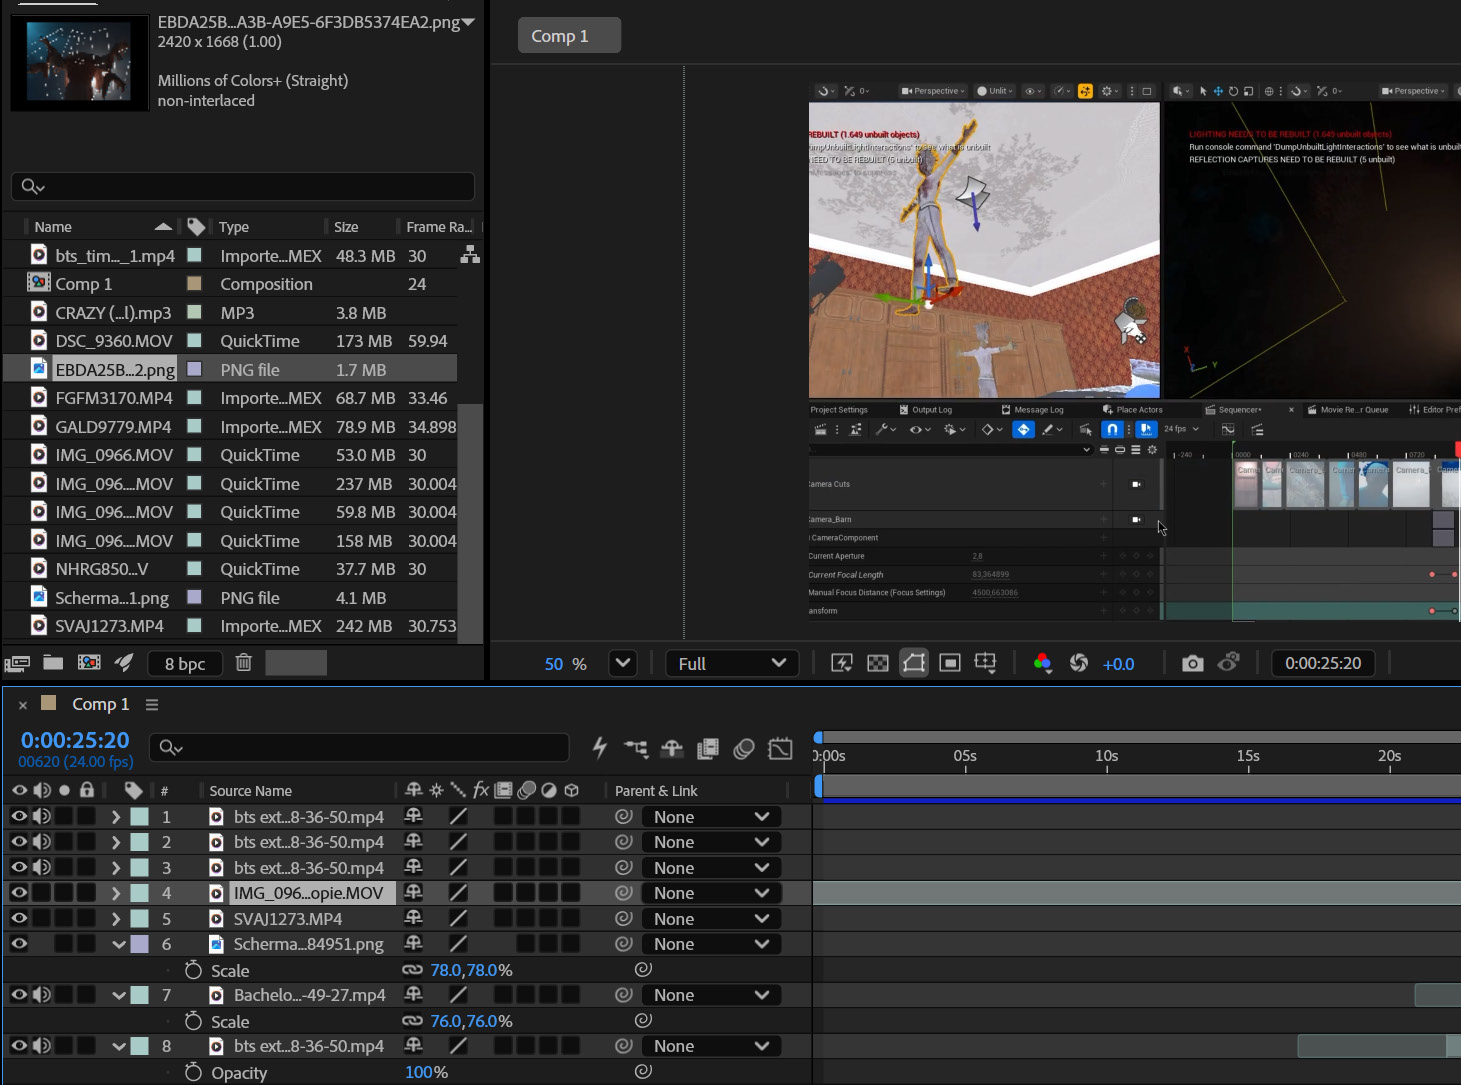
Task: Click the 78.0,78.0% scale value
Action: coord(471,970)
